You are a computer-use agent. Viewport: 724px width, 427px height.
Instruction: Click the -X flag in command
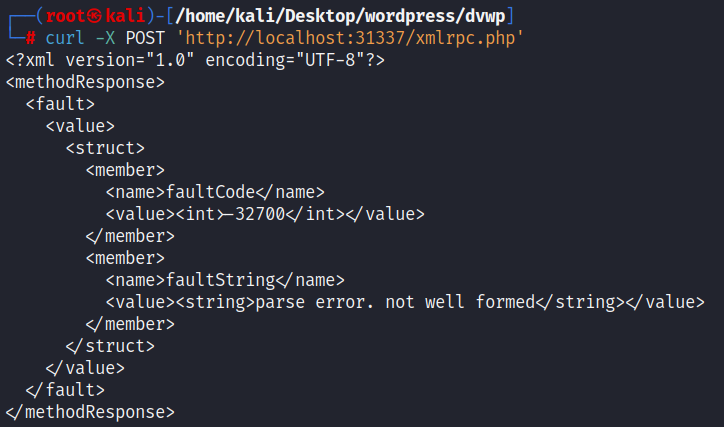point(105,38)
